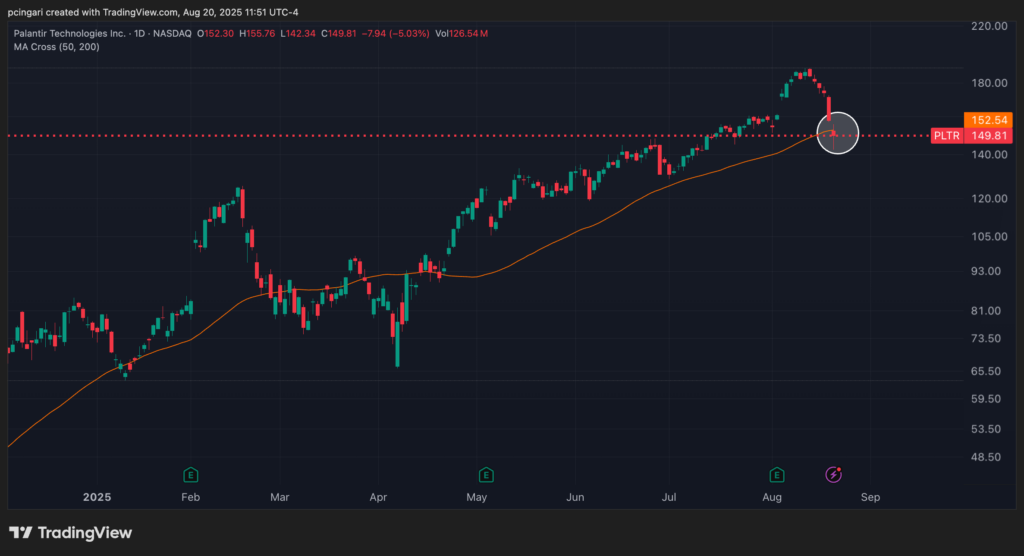Click the PLTR price label tag
Screen dimensions: 1024x556
(x=946, y=136)
